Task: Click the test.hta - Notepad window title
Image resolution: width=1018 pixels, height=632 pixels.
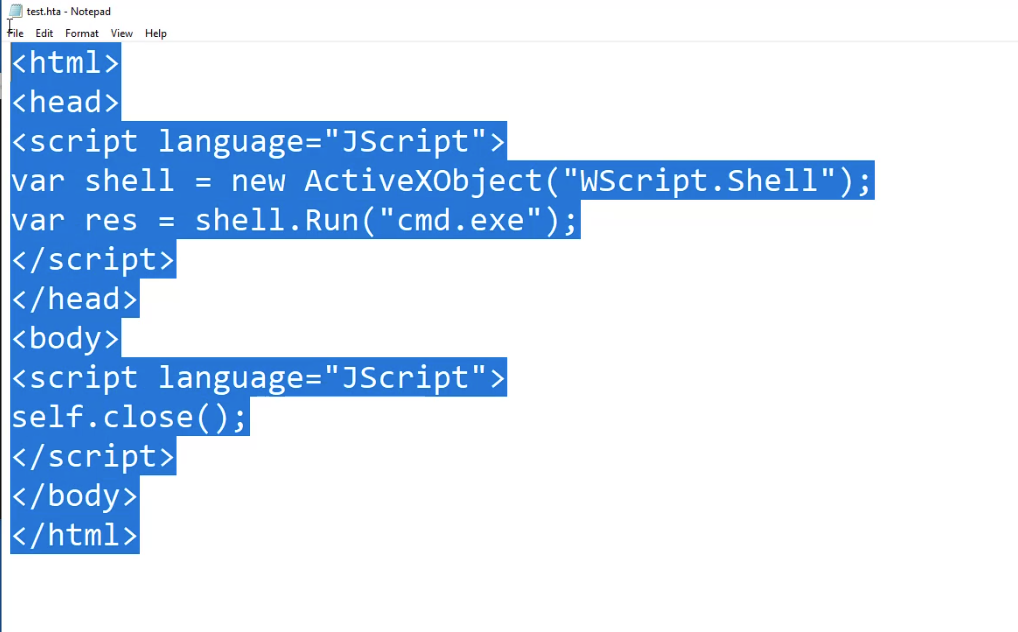Action: 69,12
